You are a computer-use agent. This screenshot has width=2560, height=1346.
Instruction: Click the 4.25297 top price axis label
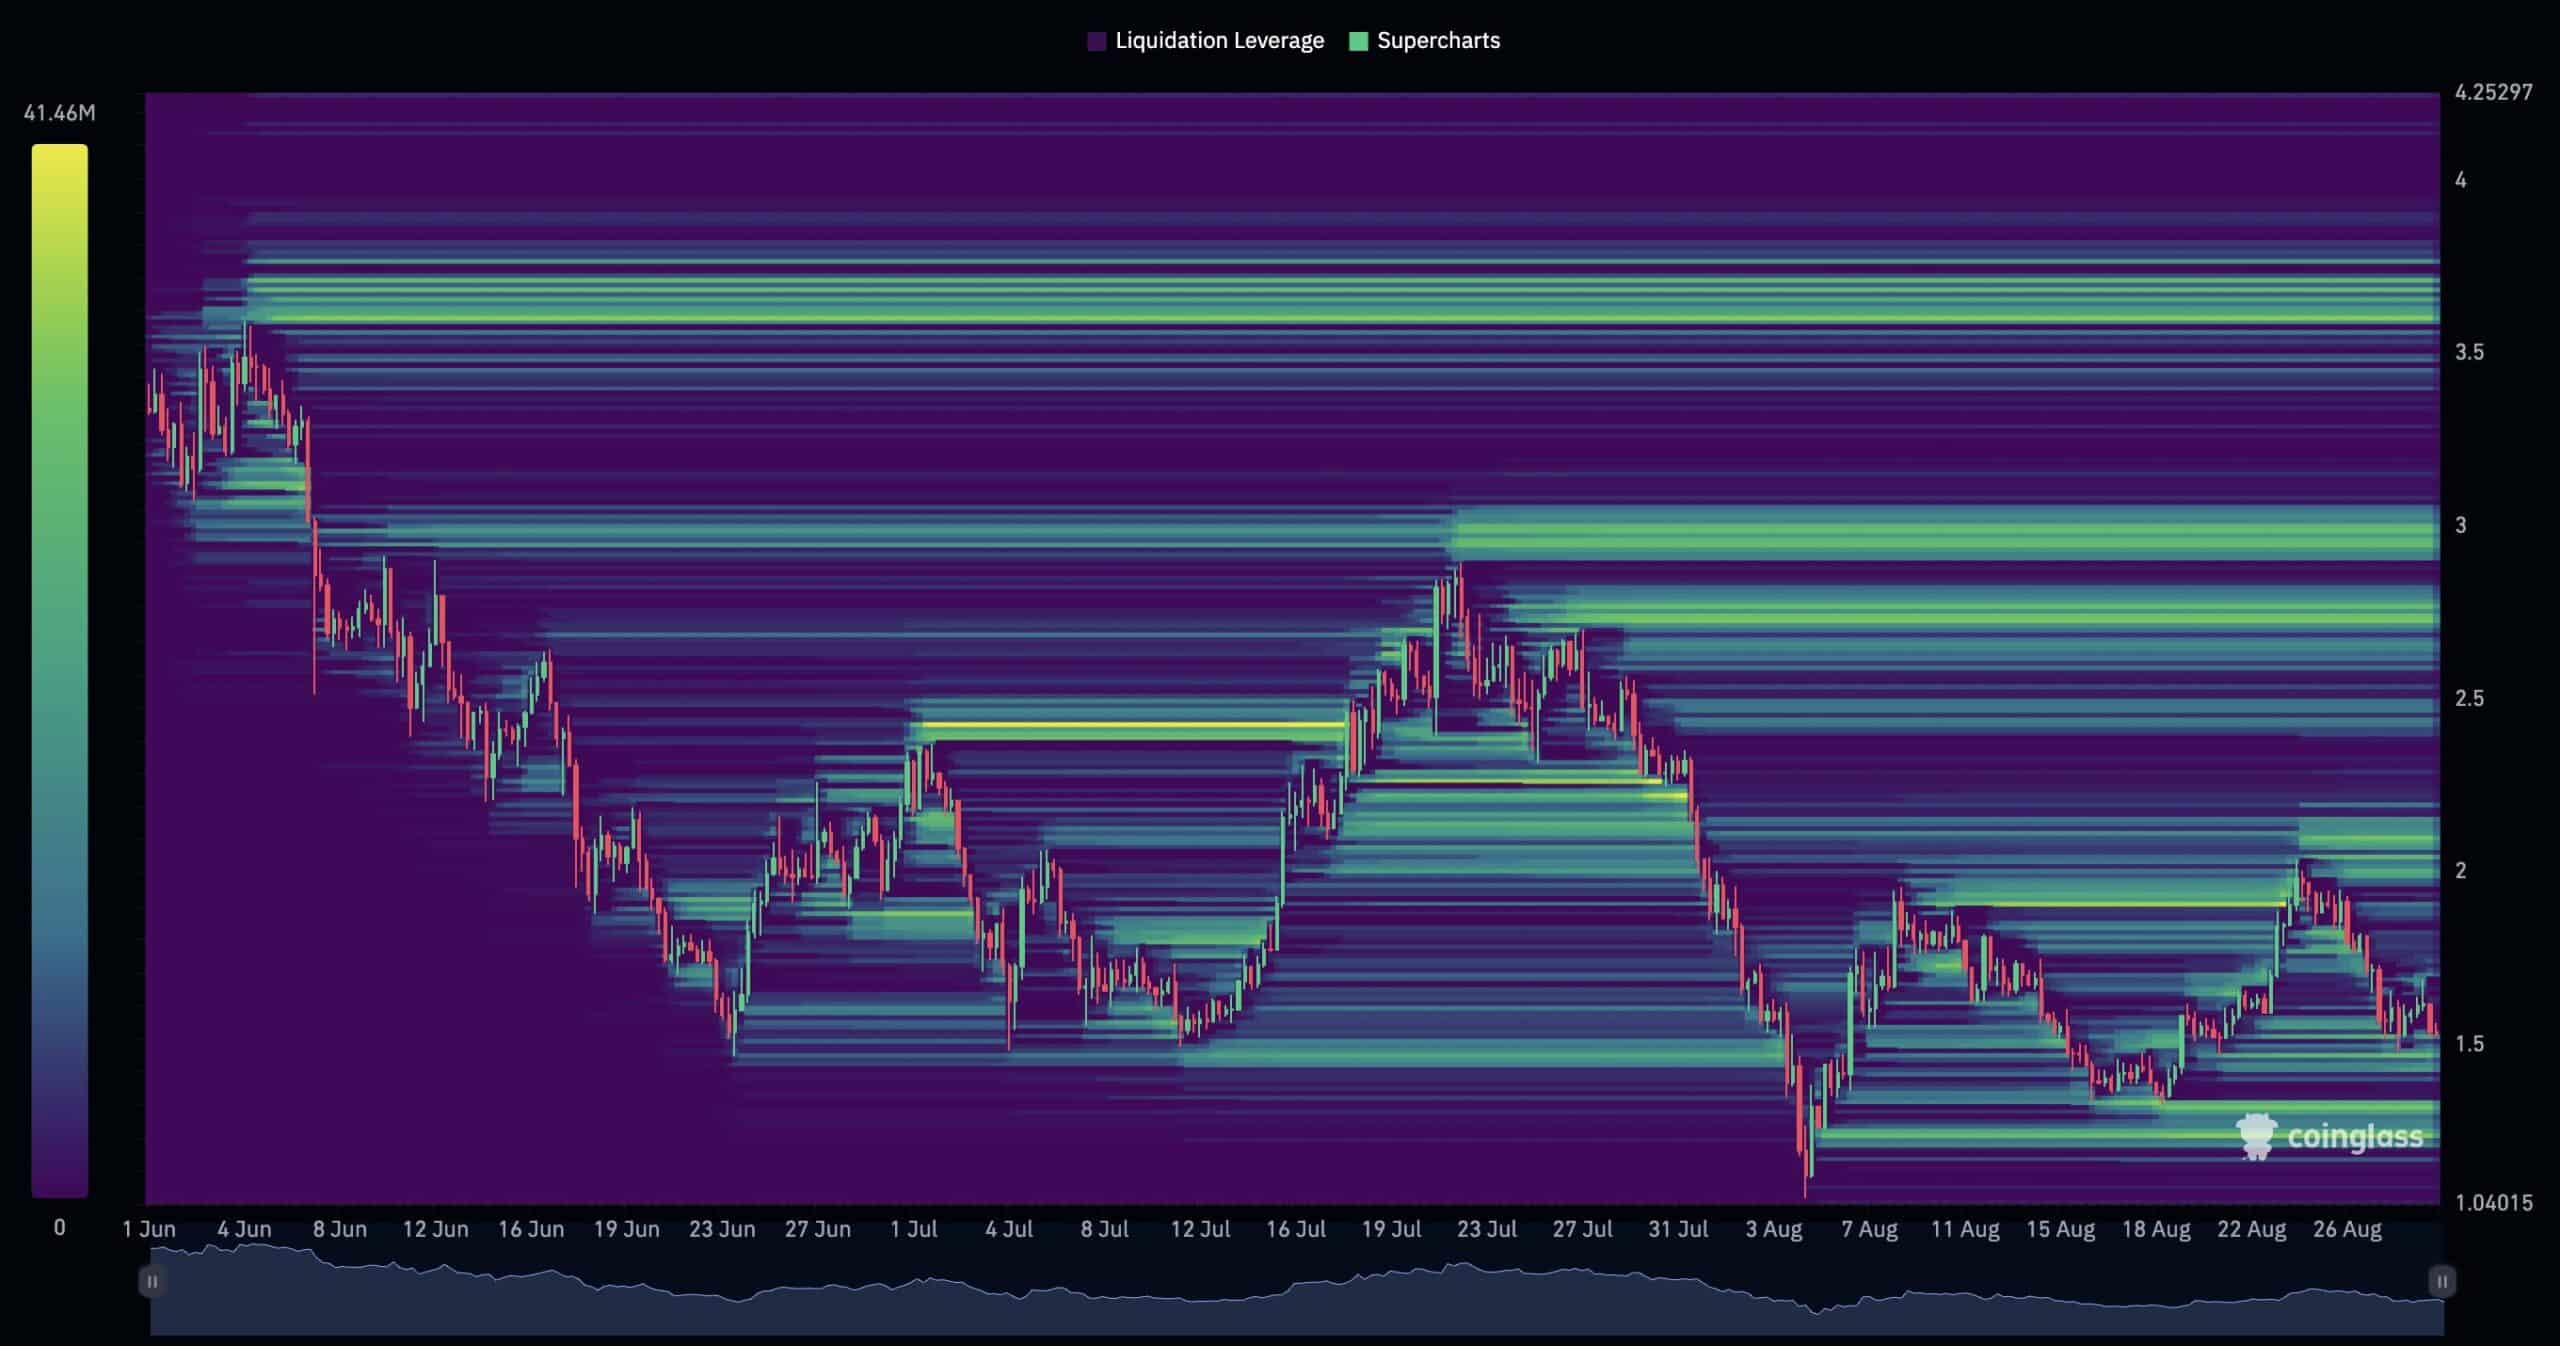(2493, 92)
